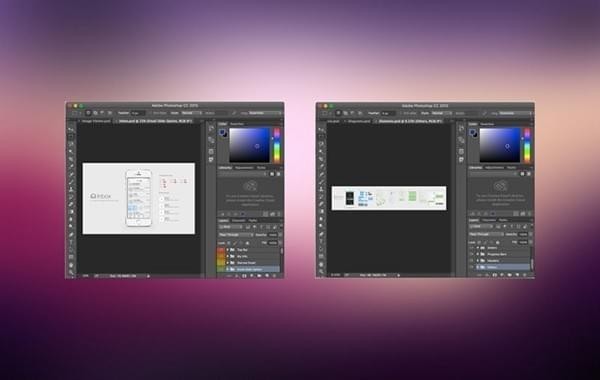
Task: Click zoom percentage field in left status bar
Action: [x=86, y=276]
